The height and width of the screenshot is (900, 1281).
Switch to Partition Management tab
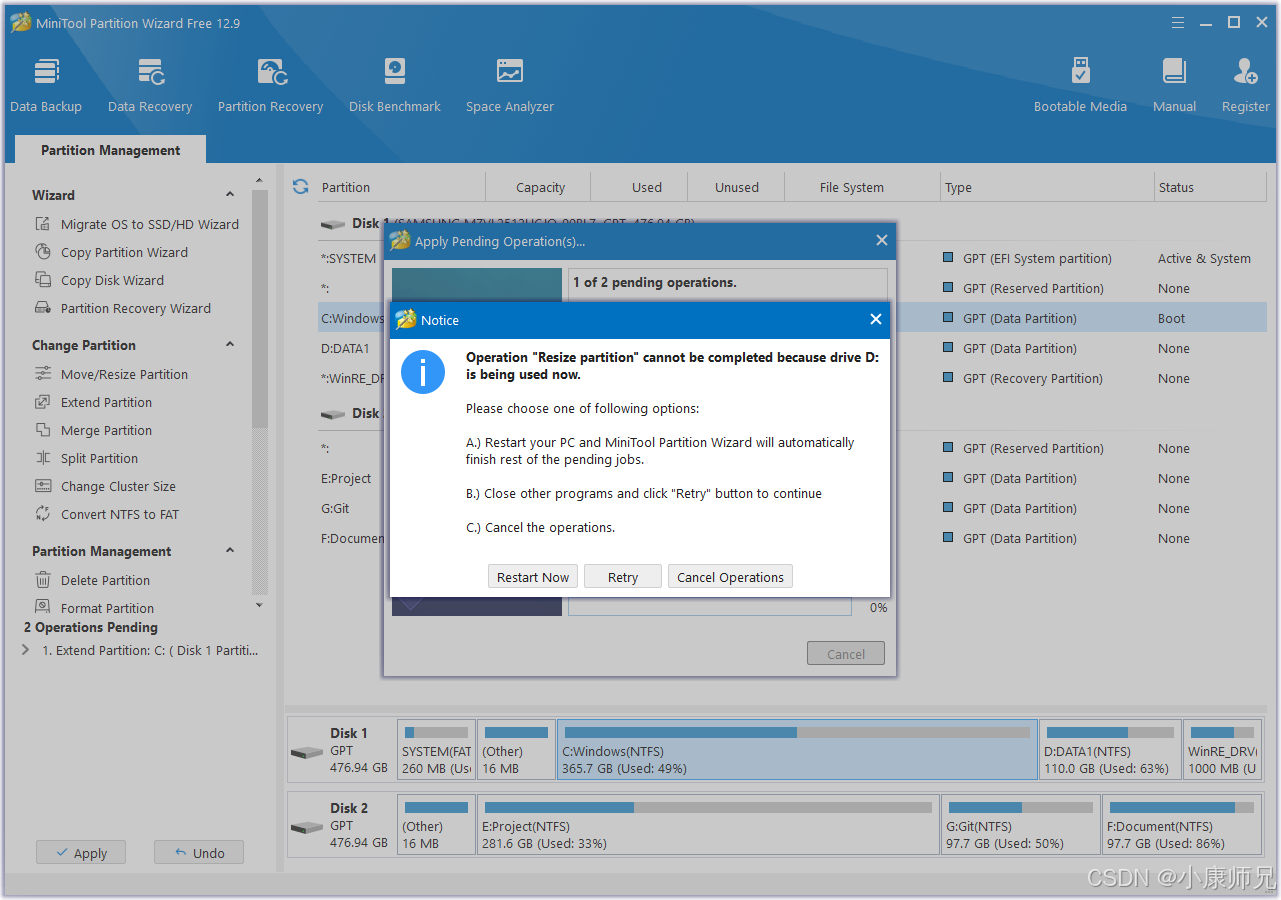click(x=110, y=150)
